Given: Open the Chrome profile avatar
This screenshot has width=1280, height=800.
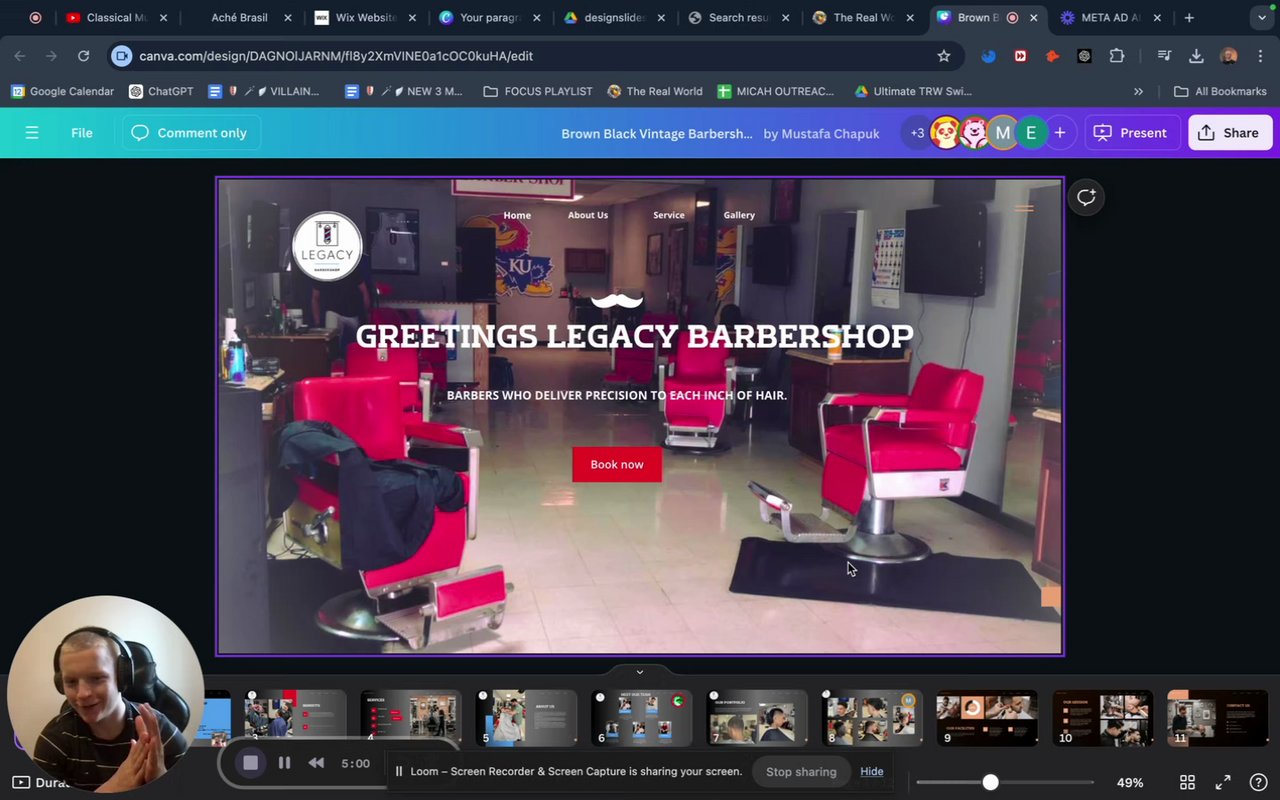Looking at the screenshot, I should click(1229, 56).
